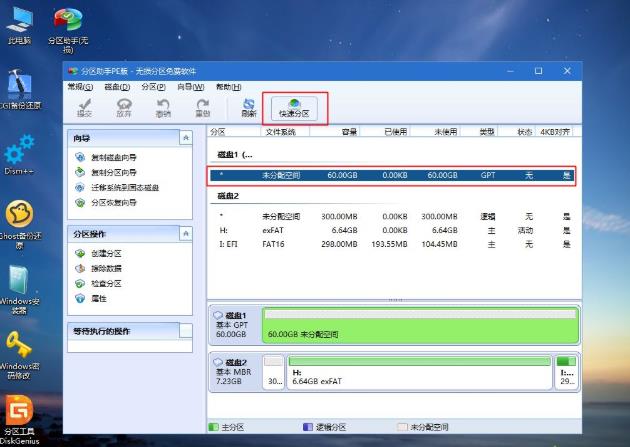
Task: Open the 常规(G) menu
Action: [80, 87]
